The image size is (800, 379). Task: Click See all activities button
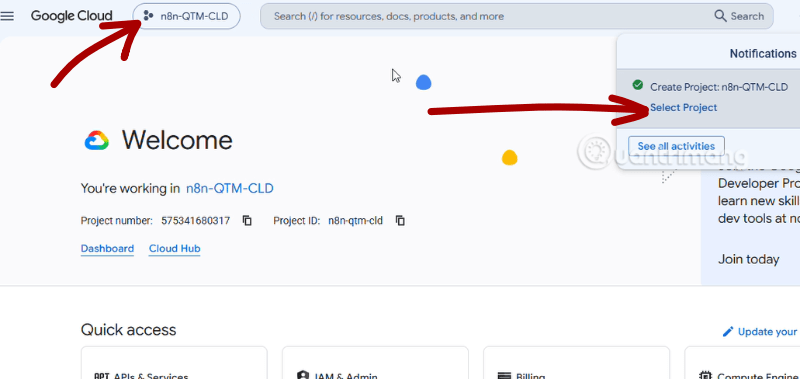click(676, 146)
